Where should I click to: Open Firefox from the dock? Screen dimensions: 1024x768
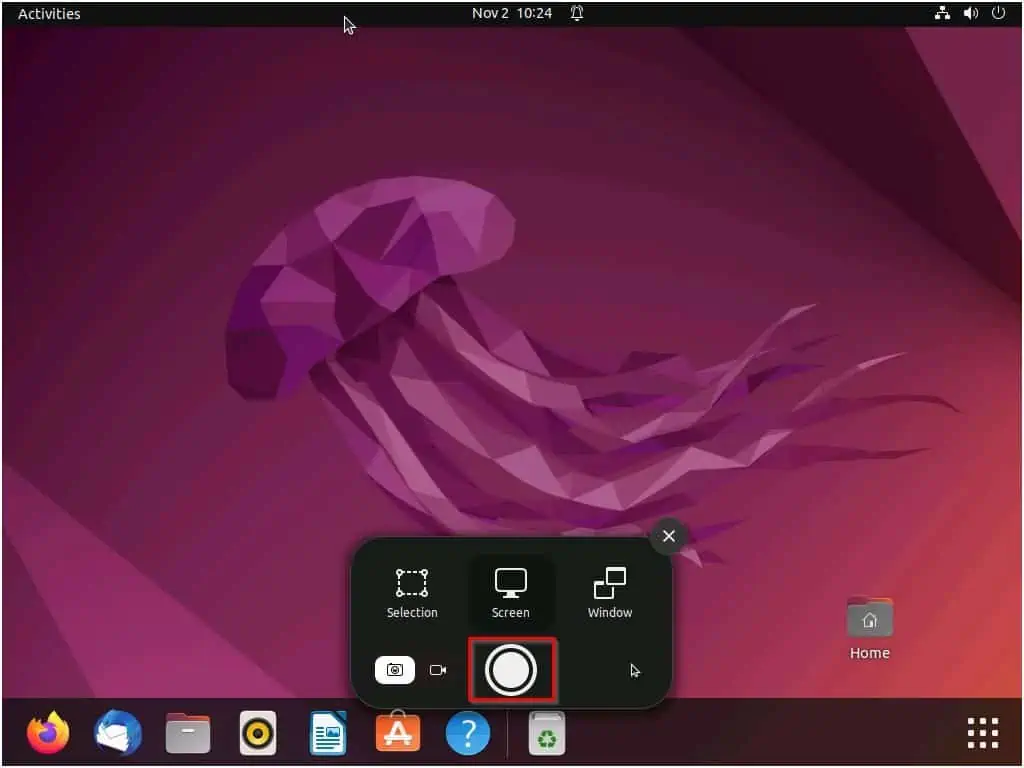pos(47,732)
